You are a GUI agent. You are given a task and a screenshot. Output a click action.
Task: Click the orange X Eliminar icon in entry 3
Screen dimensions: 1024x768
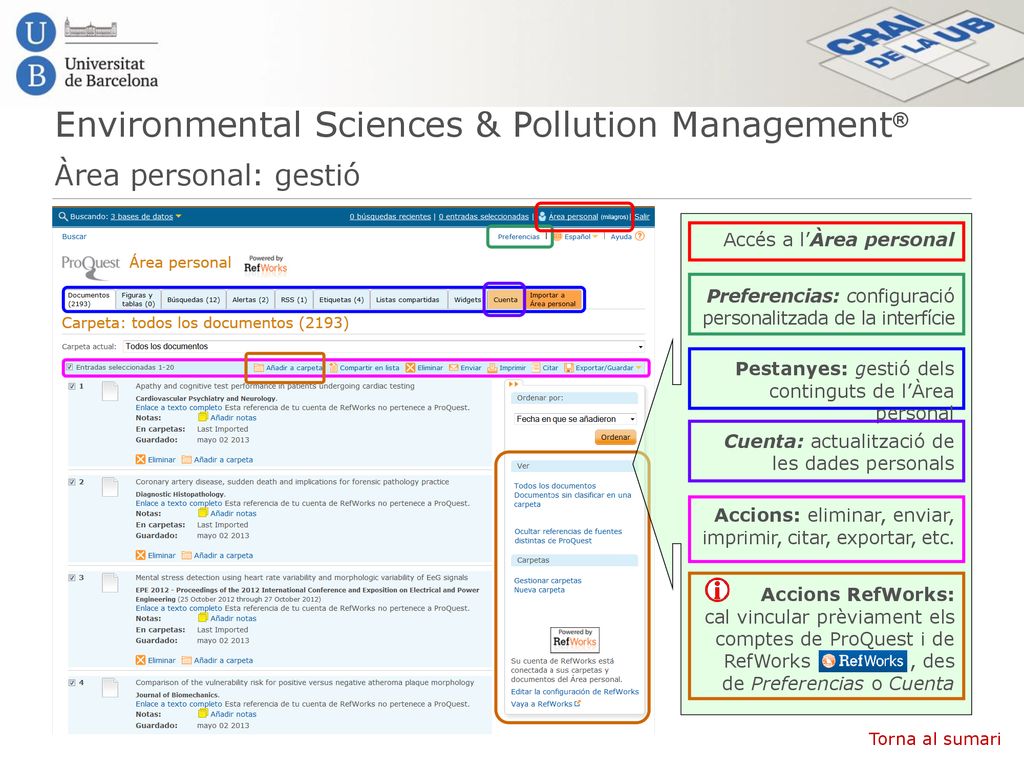click(140, 660)
